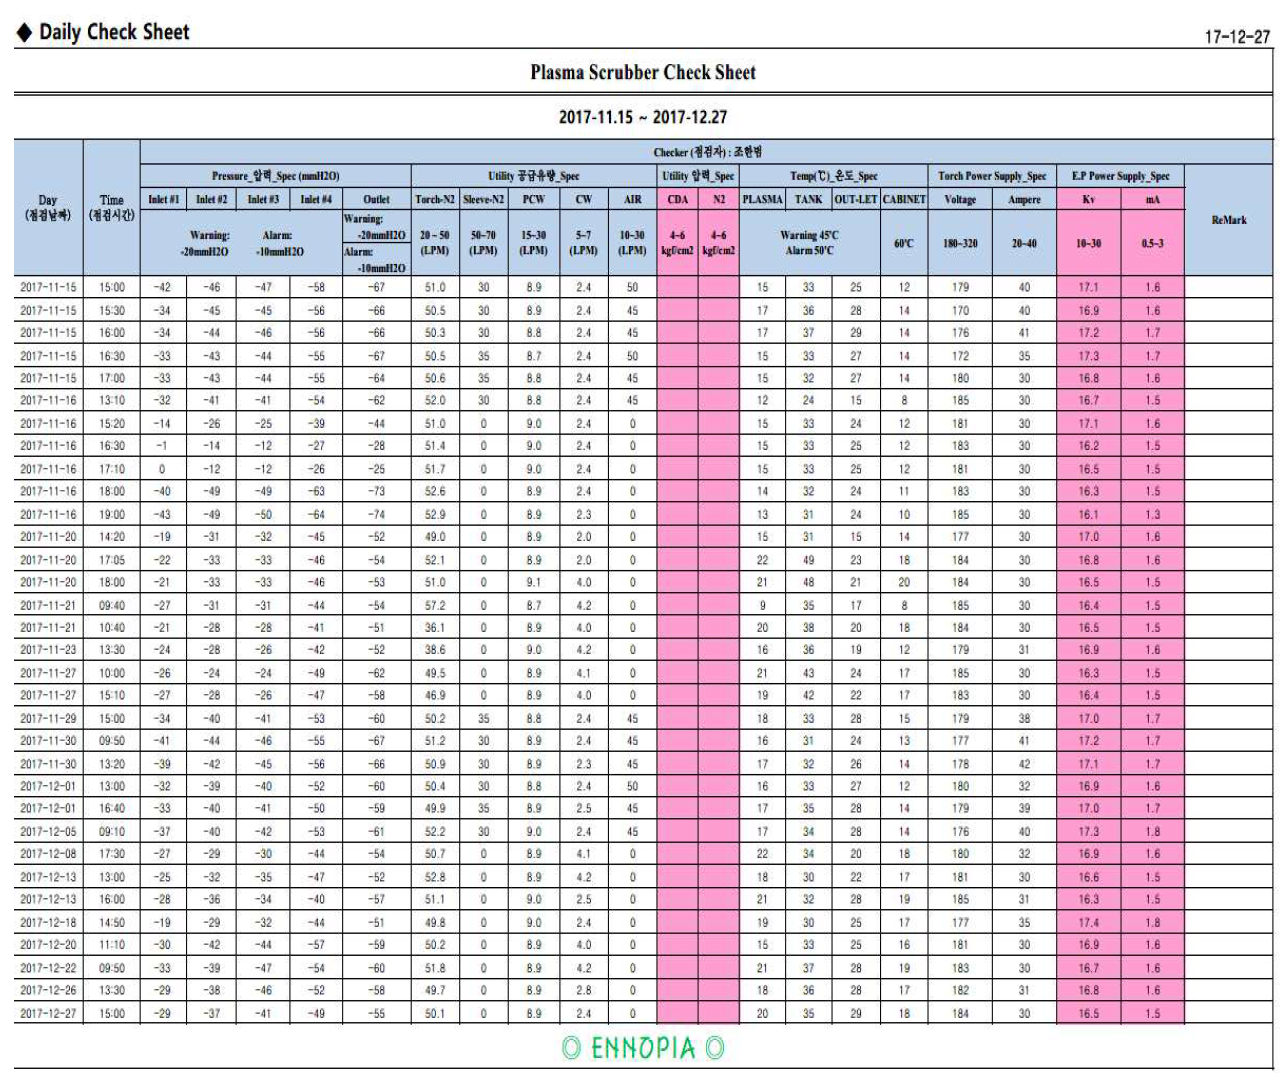Screen dimensions: 1282x1083
Task: Select the 'Plasma Scrubber Check Sheet' heading
Action: coord(643,72)
